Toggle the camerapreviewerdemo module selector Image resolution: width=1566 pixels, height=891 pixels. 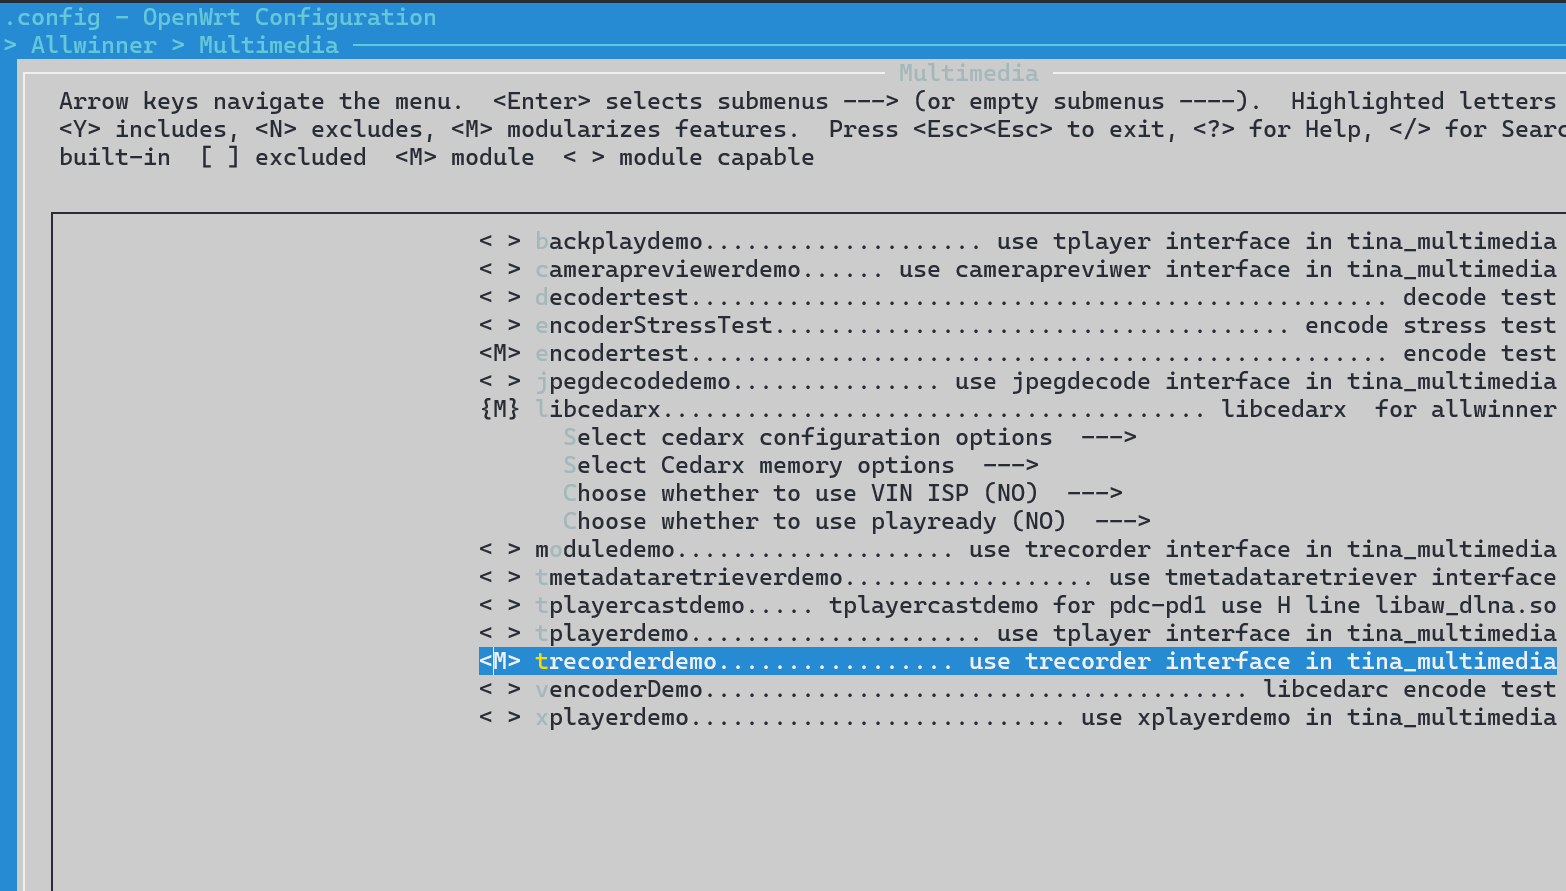[x=500, y=269]
